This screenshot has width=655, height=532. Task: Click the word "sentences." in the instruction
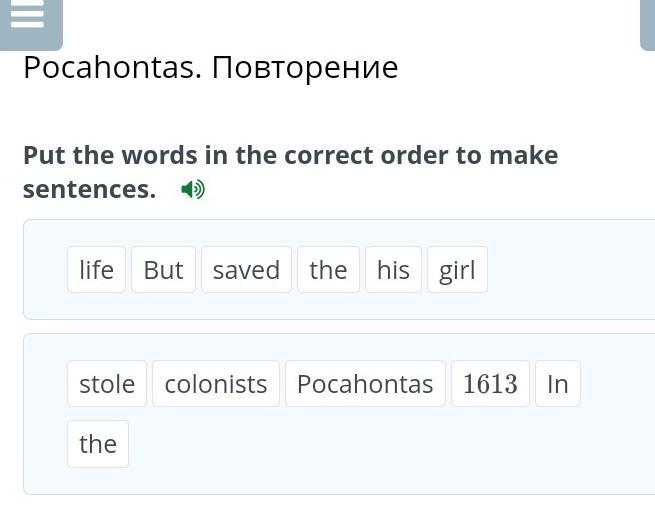(x=89, y=190)
